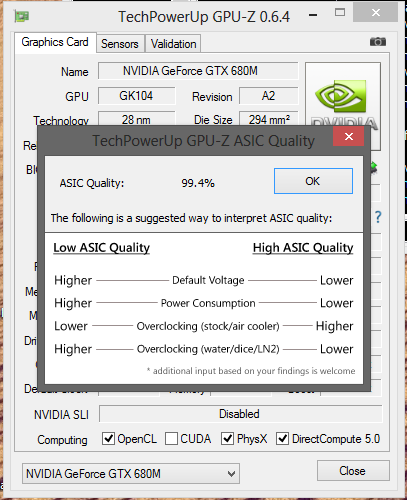
Task: Click OK in ASIC Quality dialog
Action: [x=313, y=181]
